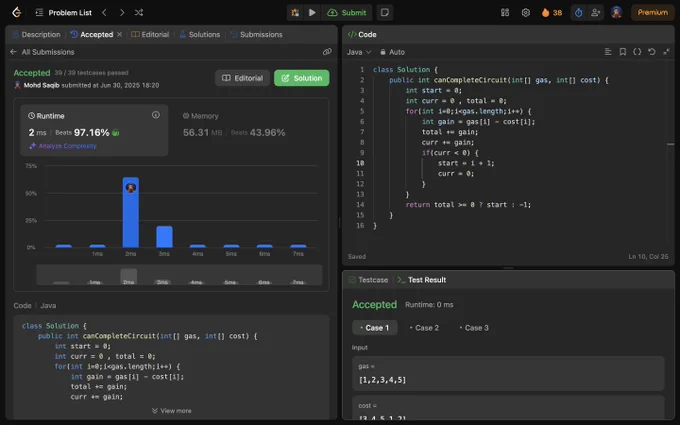This screenshot has height=425, width=680.
Task: Click the 2ms bar in the chart
Action: click(131, 212)
